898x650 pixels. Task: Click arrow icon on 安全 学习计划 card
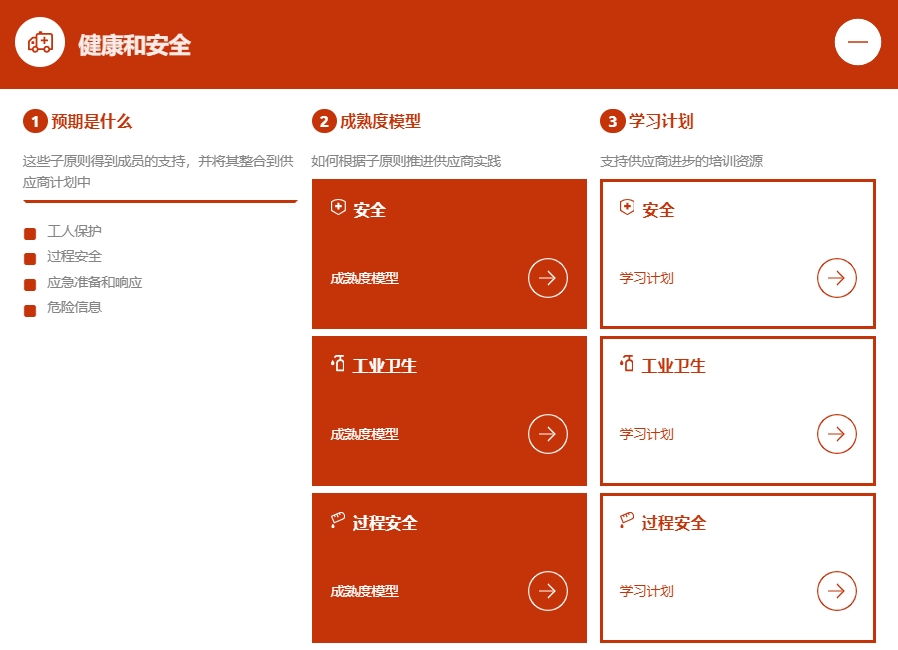pos(836,278)
